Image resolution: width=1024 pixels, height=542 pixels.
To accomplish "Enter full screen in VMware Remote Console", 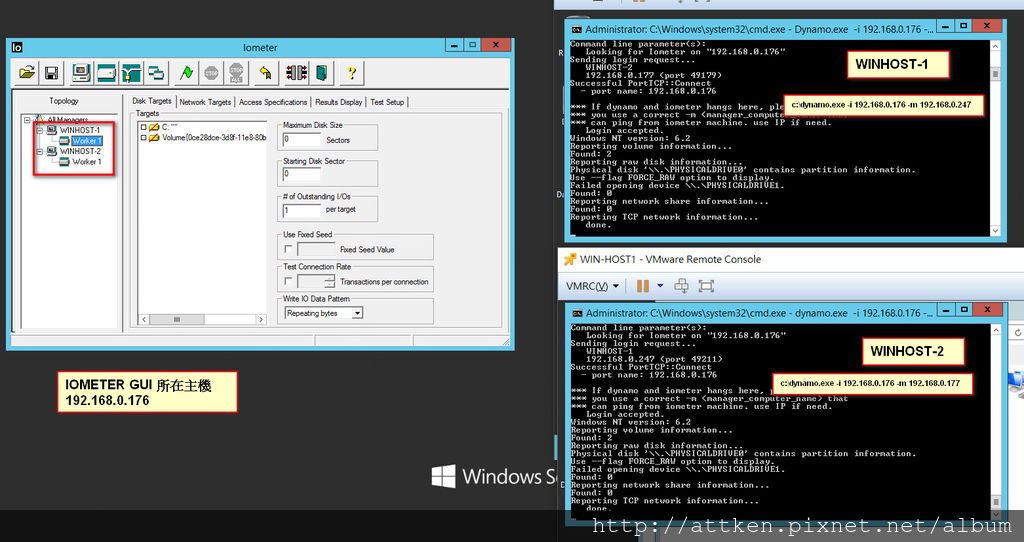I will (x=706, y=286).
